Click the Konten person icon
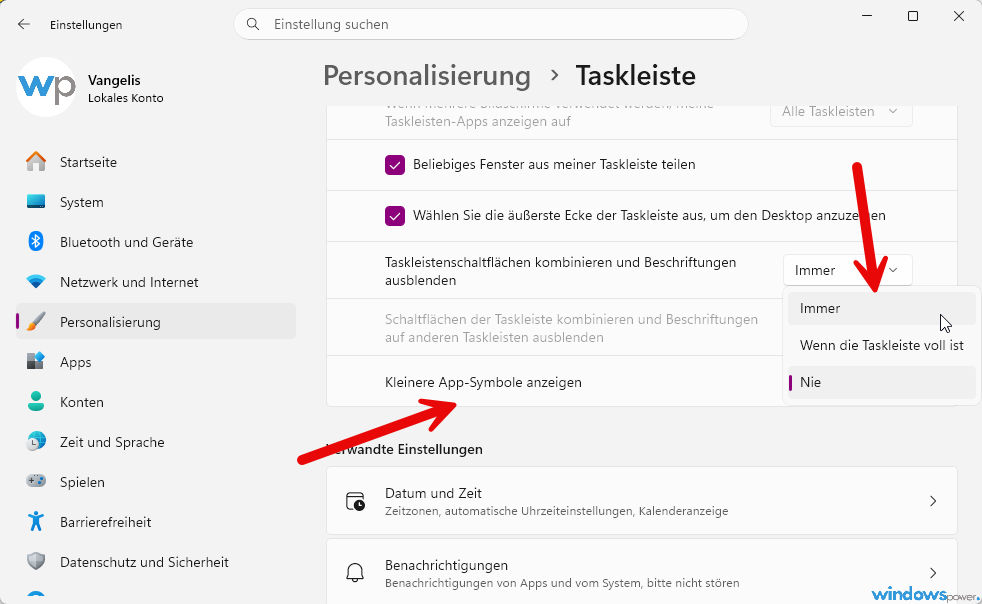The height and width of the screenshot is (604, 982). [36, 402]
